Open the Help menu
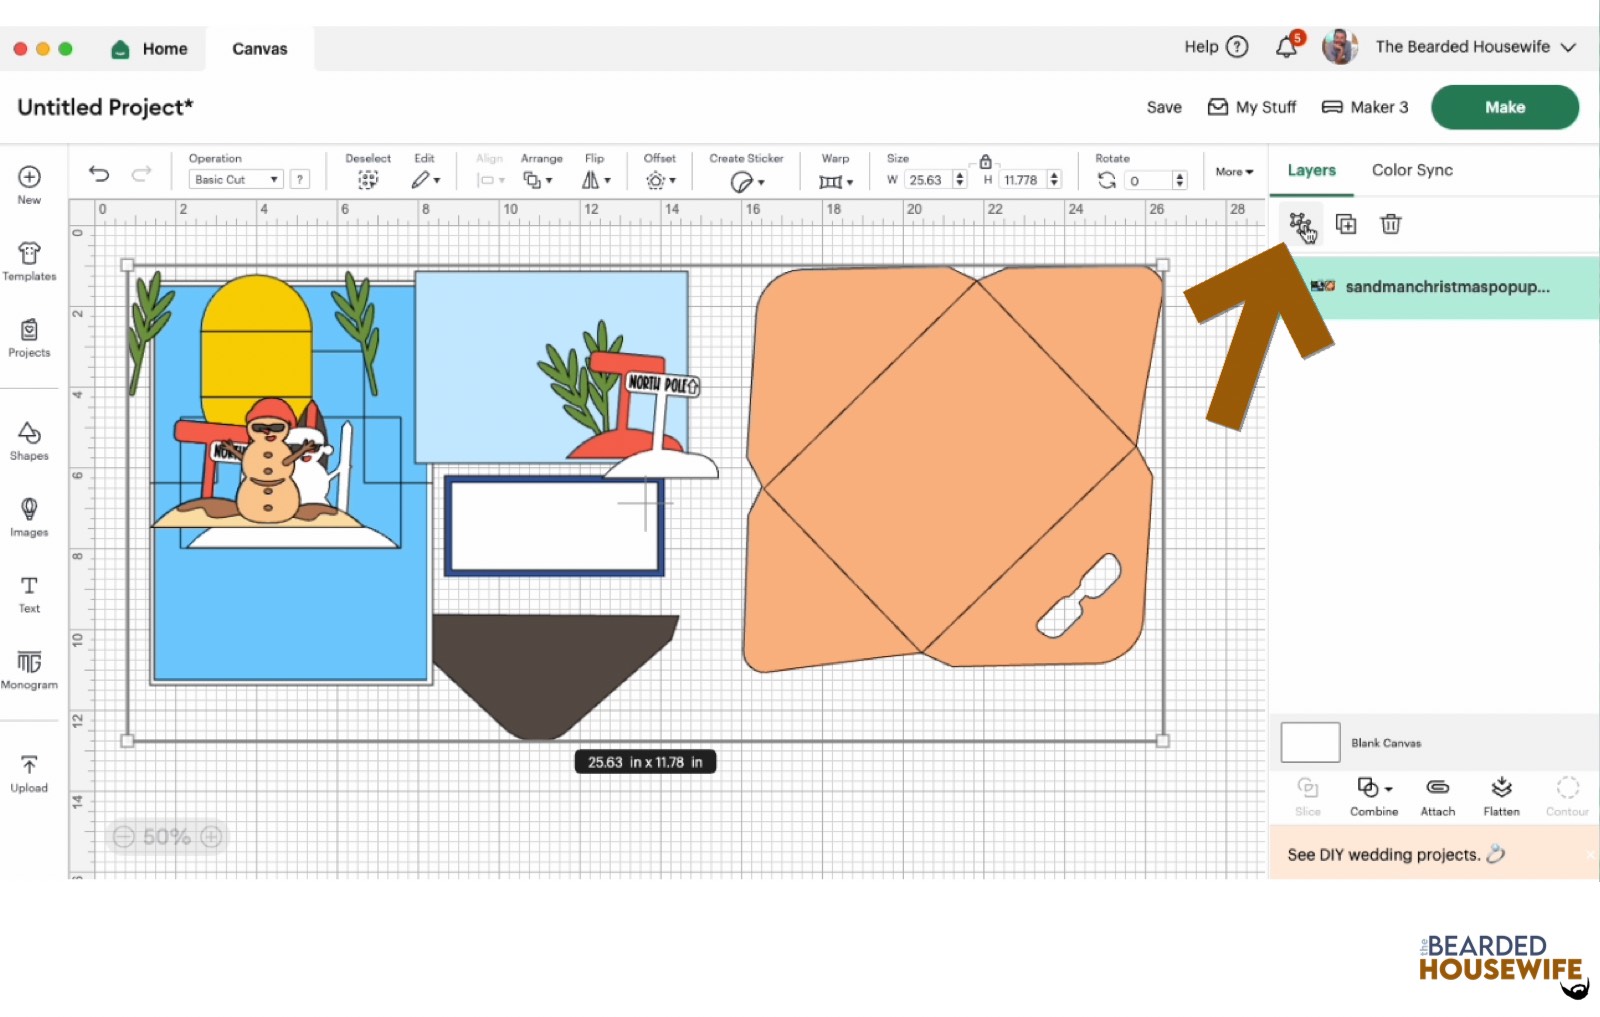The image size is (1600, 1017). 1216,47
